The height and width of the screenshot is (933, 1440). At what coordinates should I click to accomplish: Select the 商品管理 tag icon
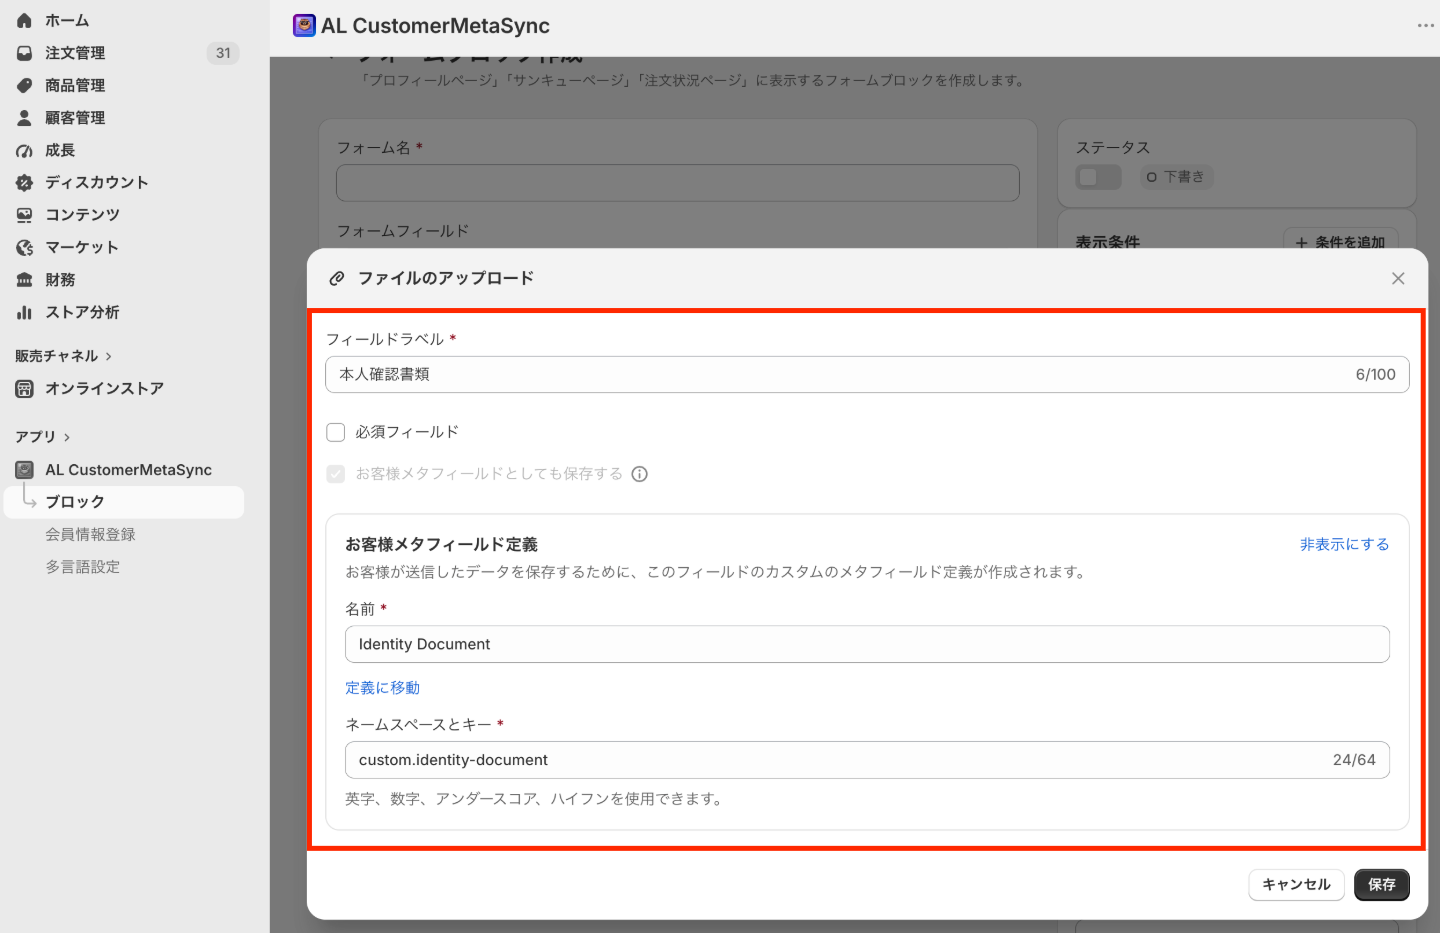24,86
